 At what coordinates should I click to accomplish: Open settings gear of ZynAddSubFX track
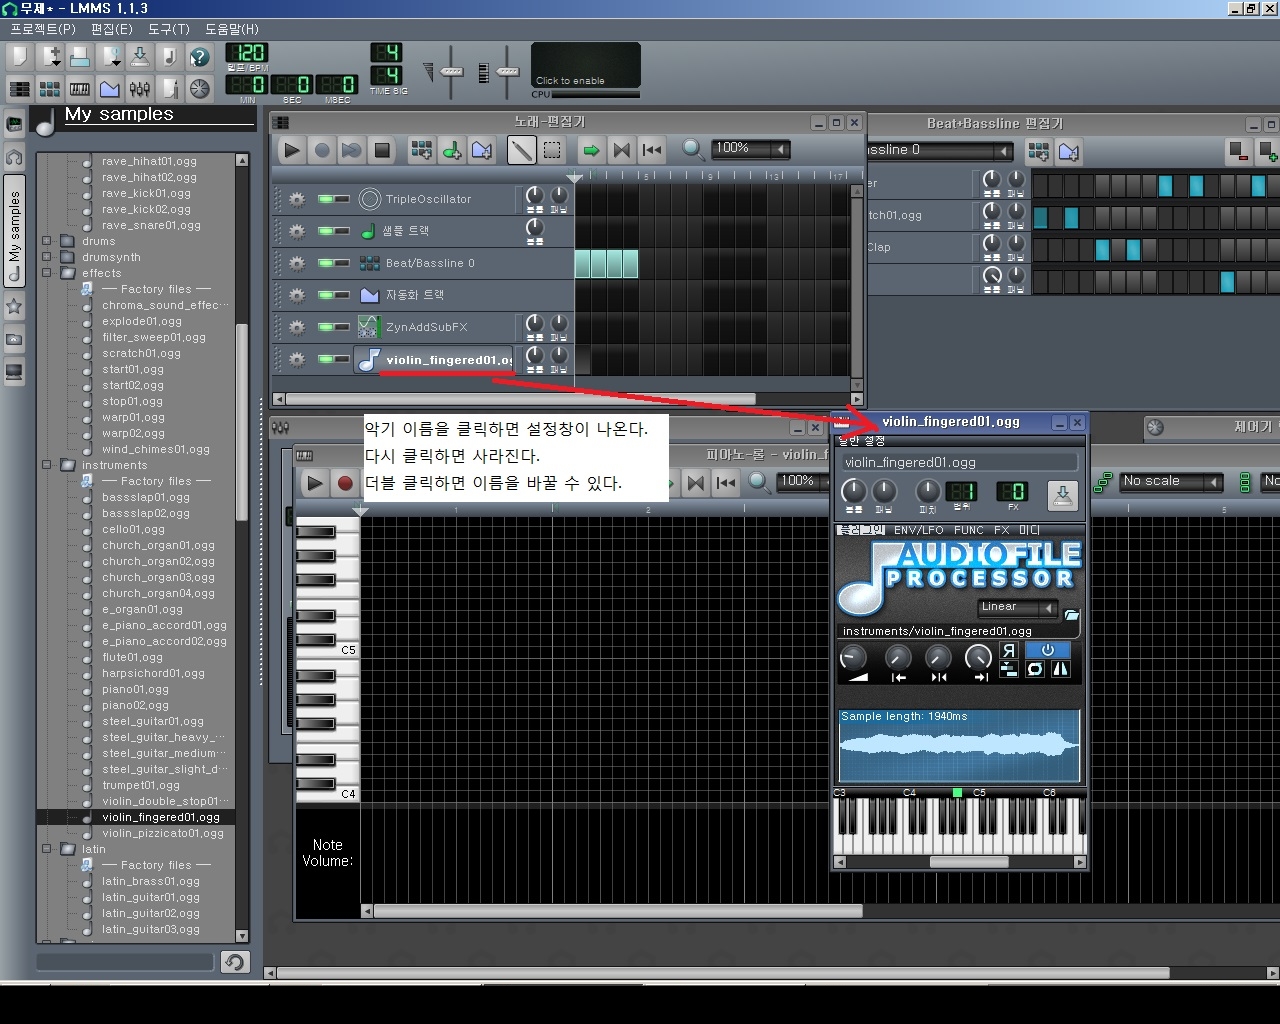296,327
